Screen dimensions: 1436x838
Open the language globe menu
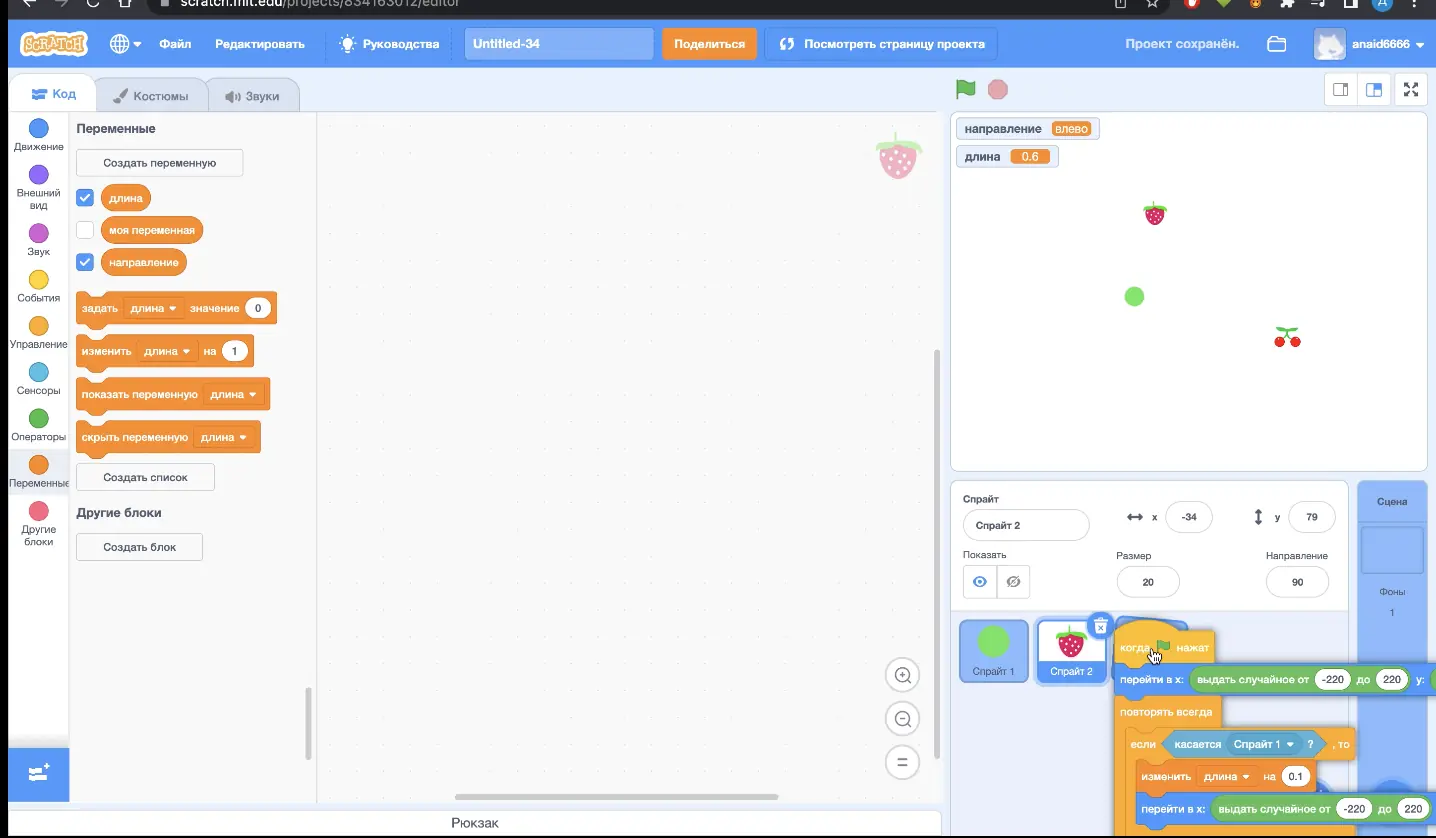click(x=125, y=44)
